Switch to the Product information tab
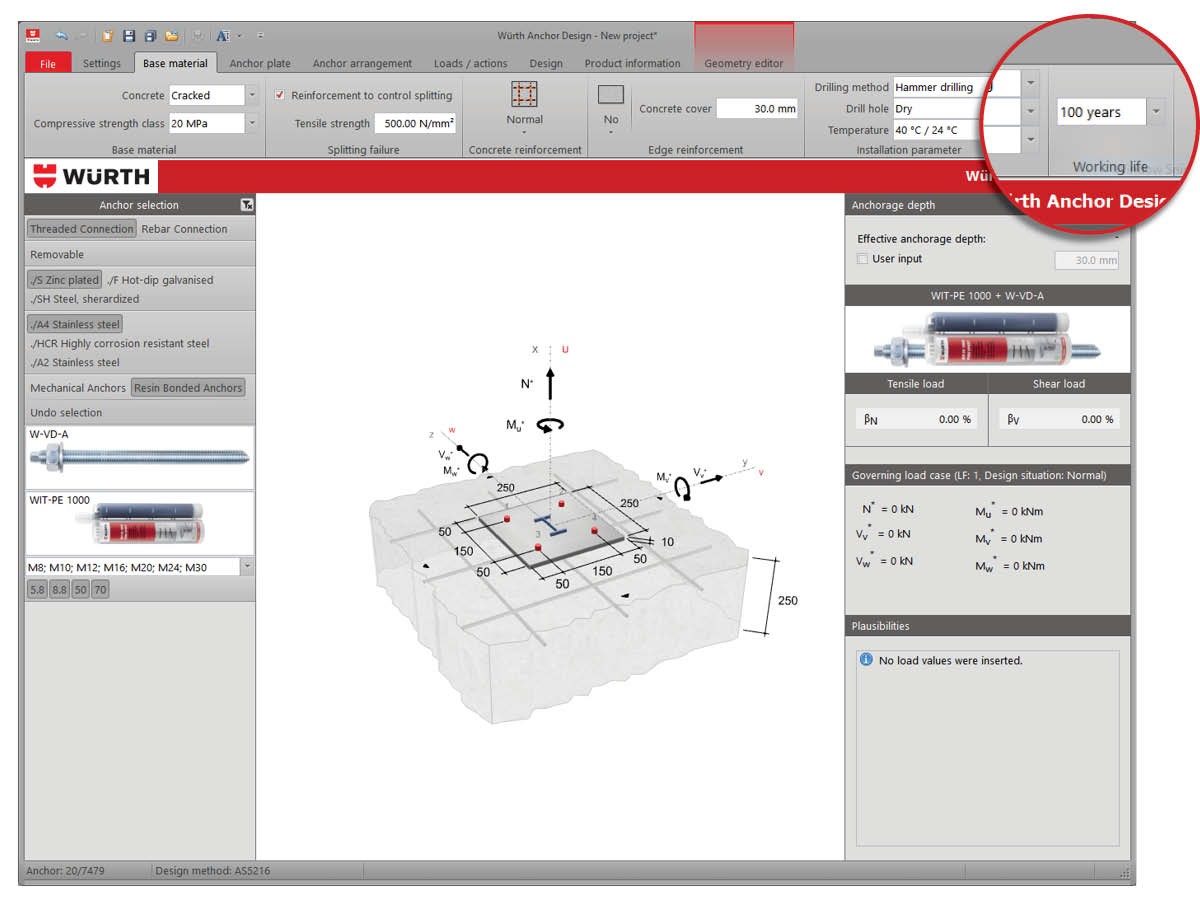 tap(632, 63)
